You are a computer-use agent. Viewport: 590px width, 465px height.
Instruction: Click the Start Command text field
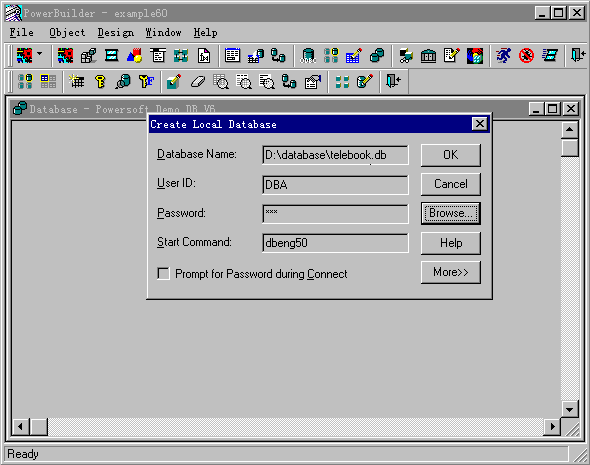[x=335, y=243]
